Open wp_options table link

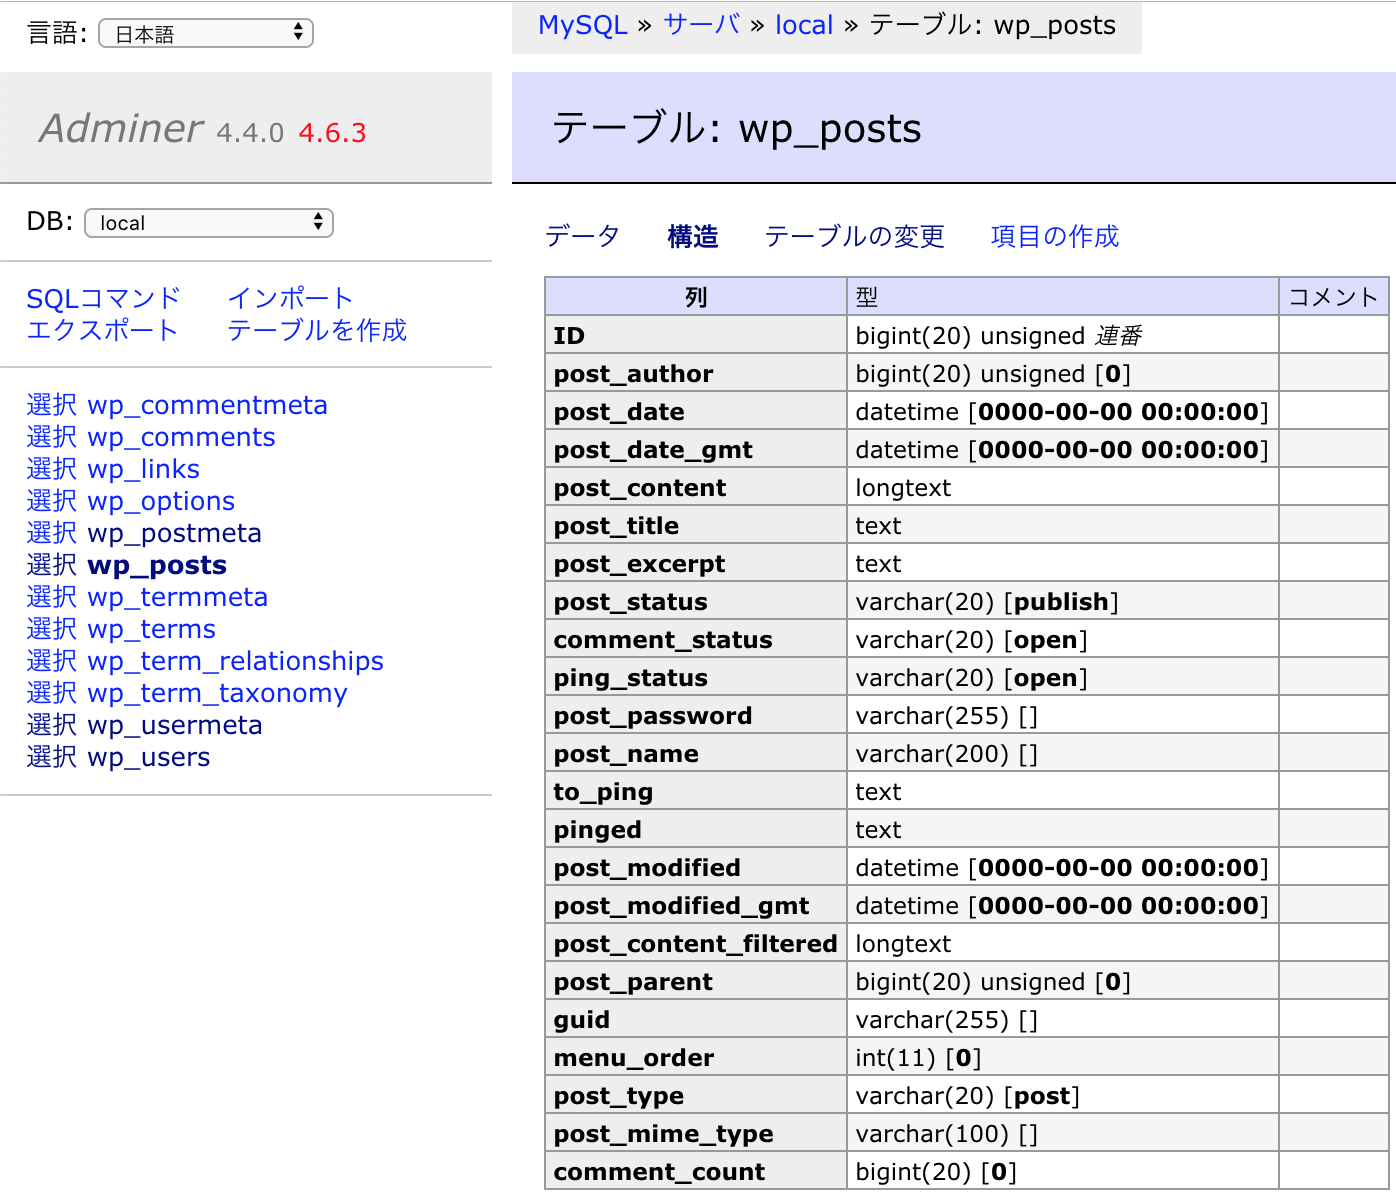[x=161, y=501]
